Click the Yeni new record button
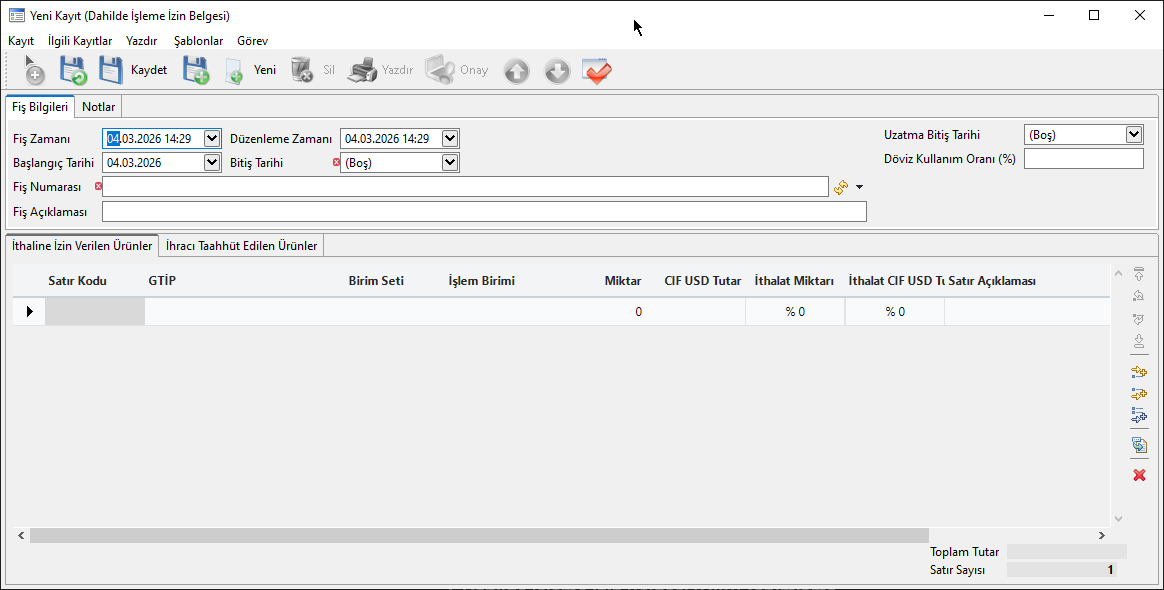This screenshot has height=590, width=1164. [x=251, y=71]
